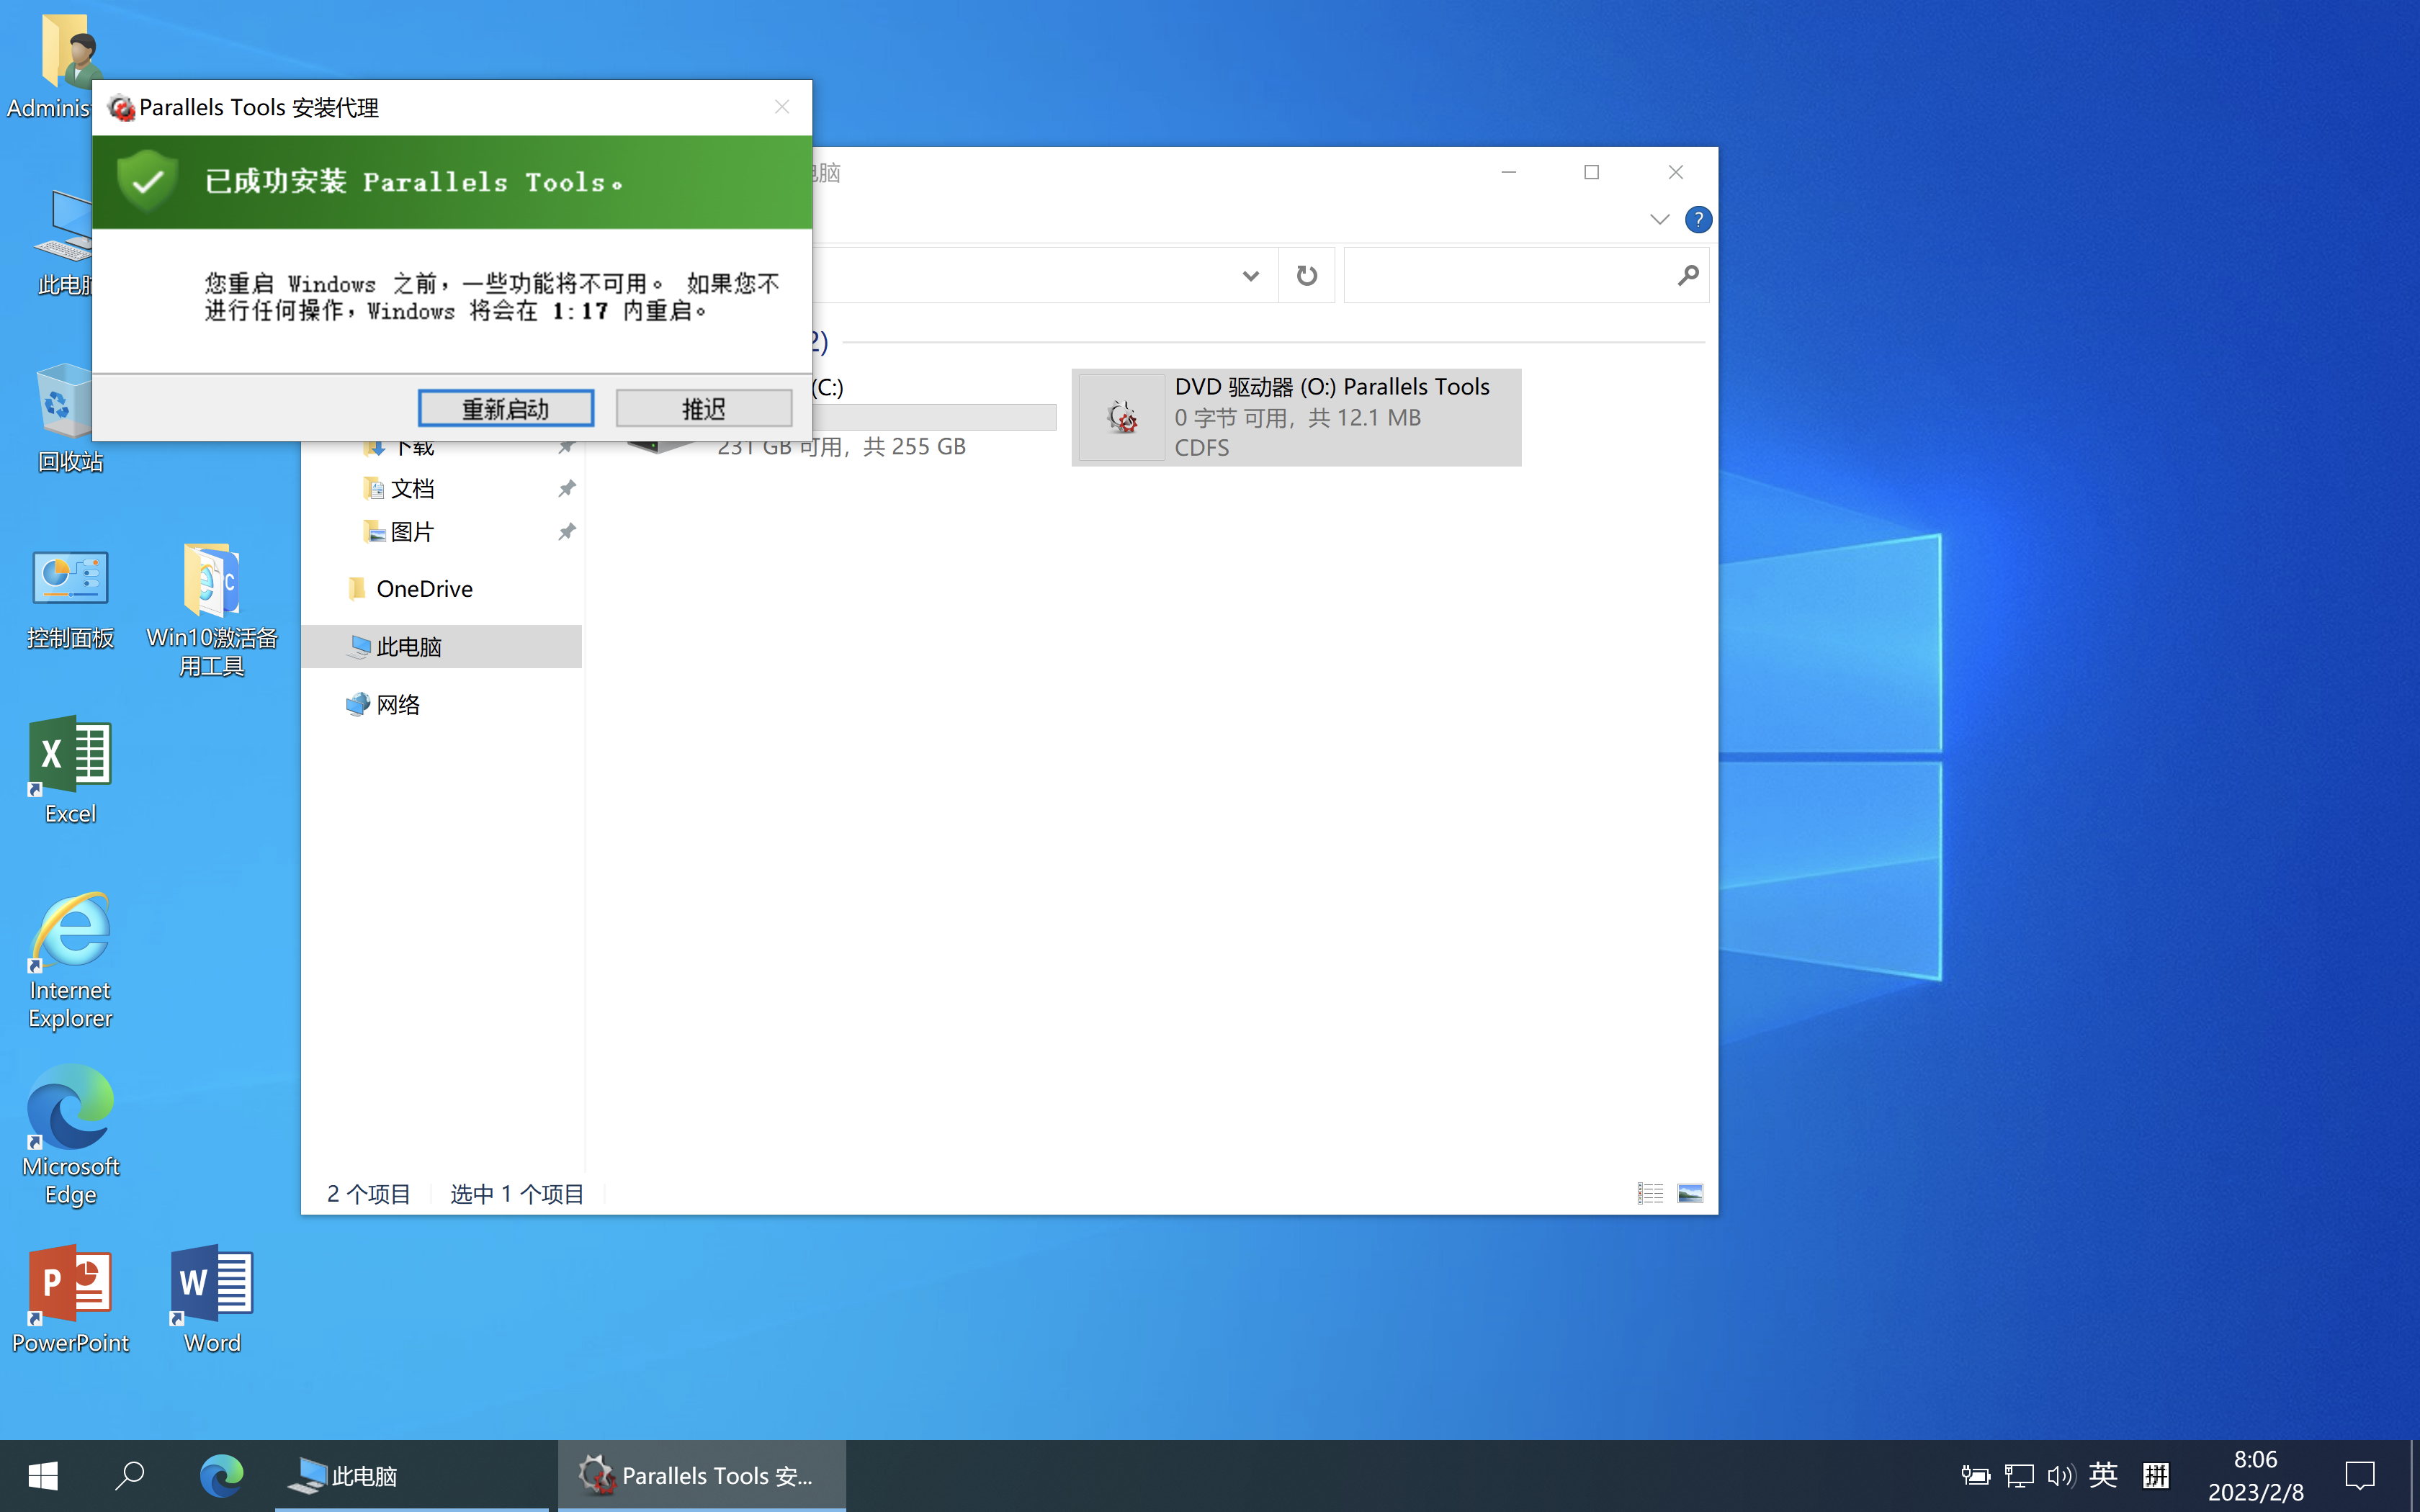The width and height of the screenshot is (2420, 1512).
Task: Open the DVD drive Parallels Tools item
Action: pos(1296,416)
